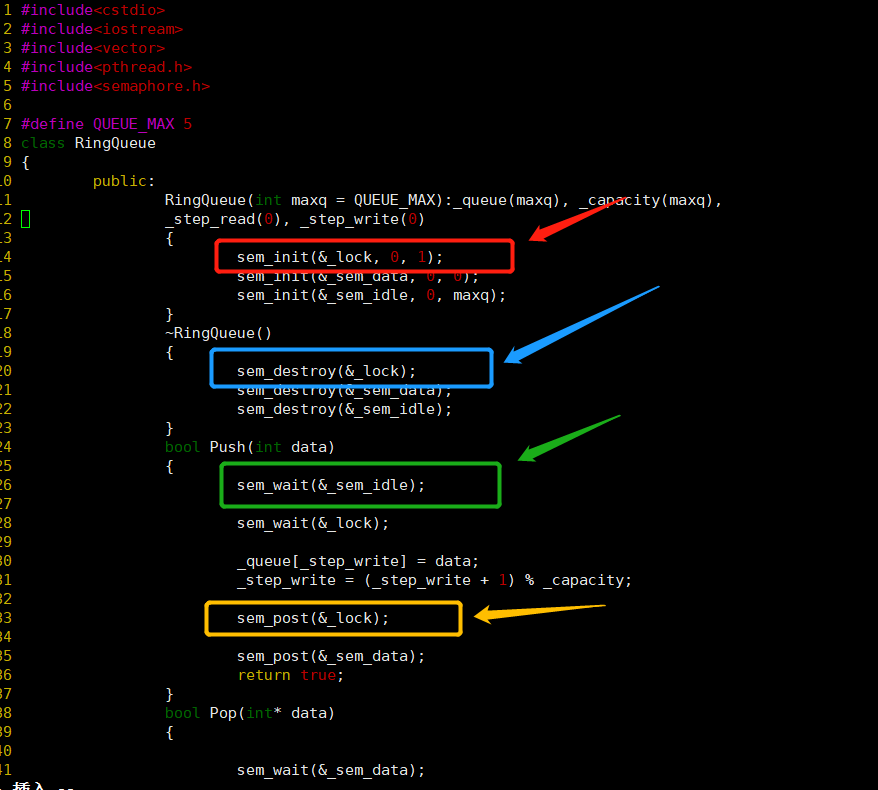878x790 pixels.
Task: Click the '_step_write = (_step_write + 1) % _capacity;' line
Action: [x=434, y=580]
